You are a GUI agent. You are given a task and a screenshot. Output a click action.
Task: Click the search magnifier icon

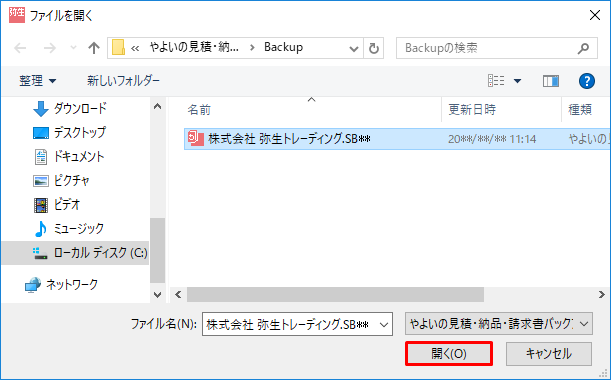tap(583, 48)
